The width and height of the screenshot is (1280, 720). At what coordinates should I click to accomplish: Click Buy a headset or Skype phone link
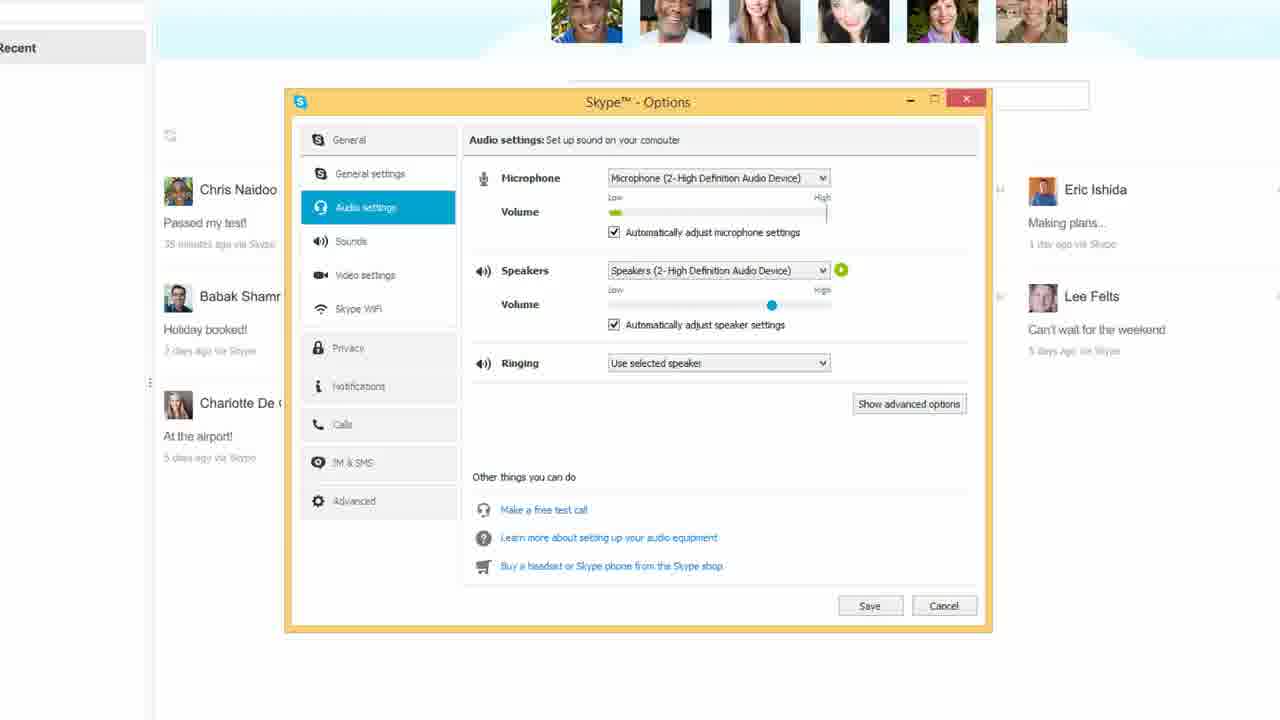pos(611,566)
